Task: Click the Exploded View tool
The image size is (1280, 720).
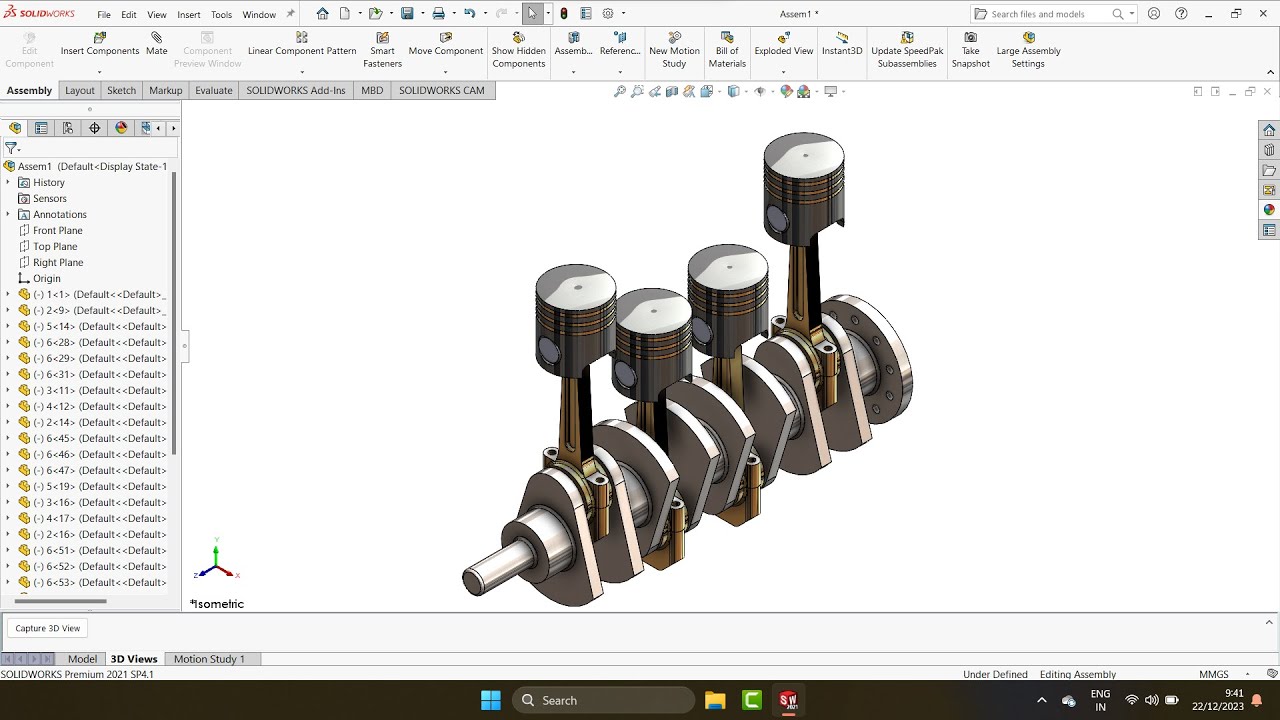Action: (784, 45)
